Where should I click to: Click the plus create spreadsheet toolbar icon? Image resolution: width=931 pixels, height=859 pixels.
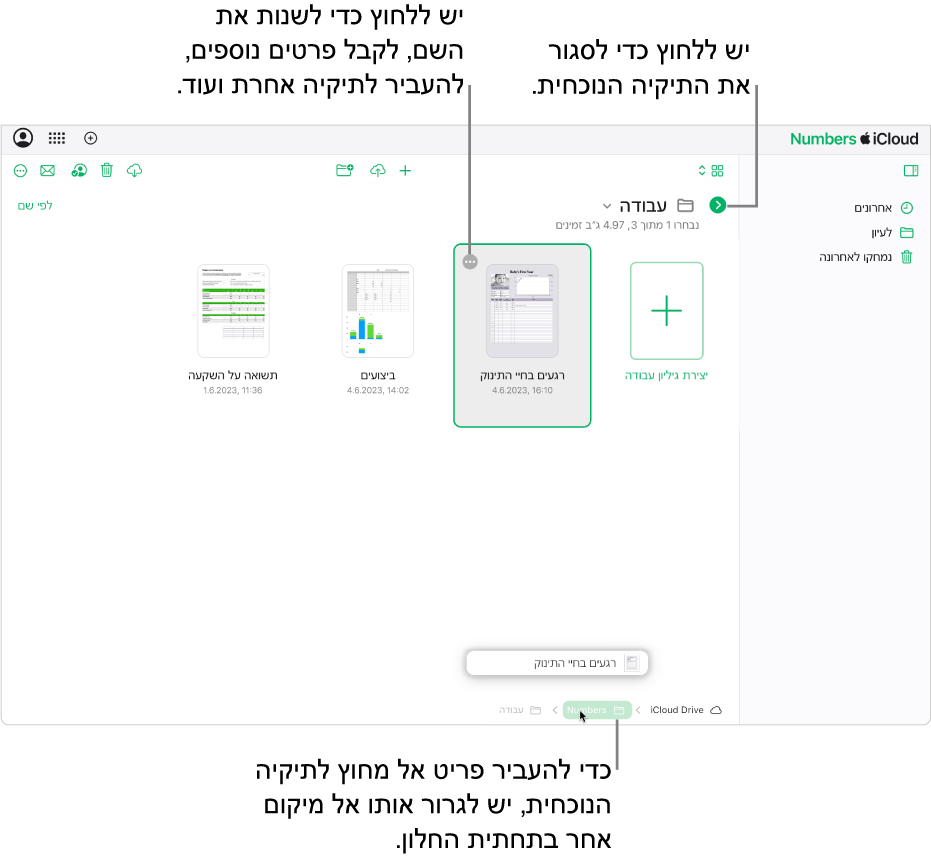point(406,171)
